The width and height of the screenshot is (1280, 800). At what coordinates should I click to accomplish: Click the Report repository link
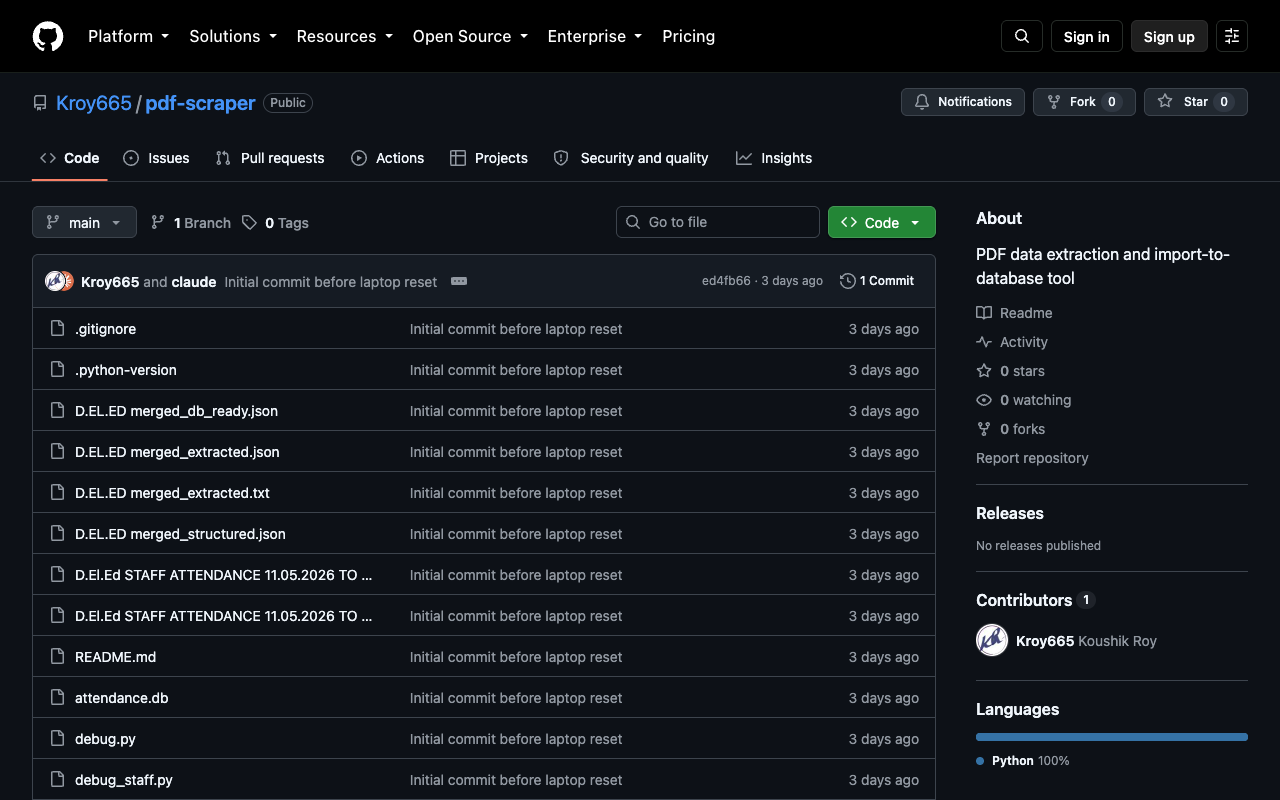click(x=1032, y=458)
